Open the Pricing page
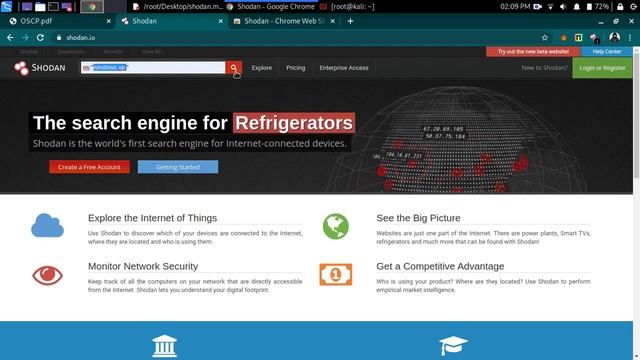This screenshot has height=360, width=640. (296, 68)
